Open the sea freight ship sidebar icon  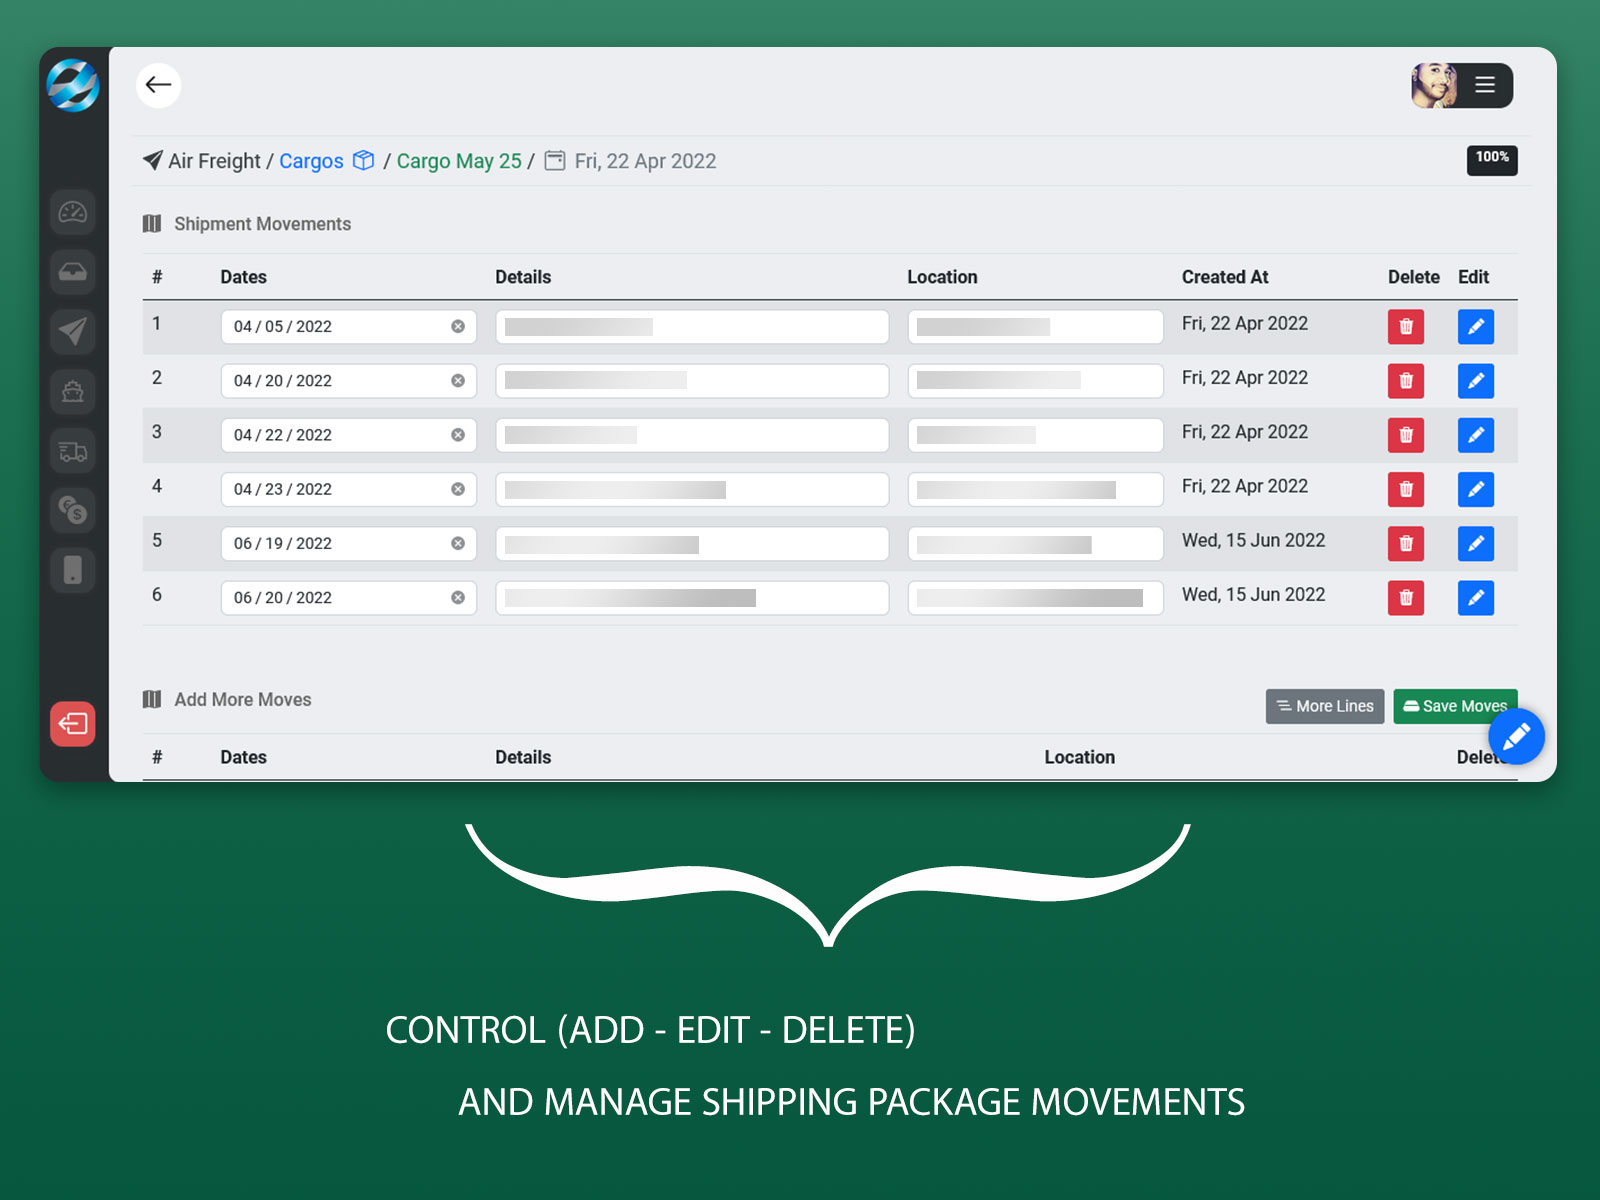(x=73, y=391)
